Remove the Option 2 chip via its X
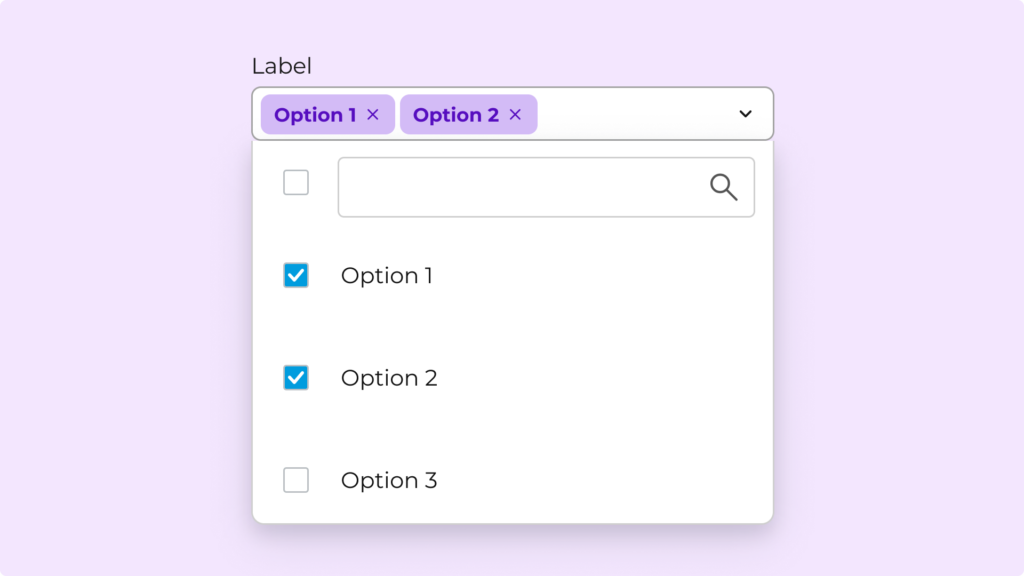The height and width of the screenshot is (576, 1024). (515, 115)
